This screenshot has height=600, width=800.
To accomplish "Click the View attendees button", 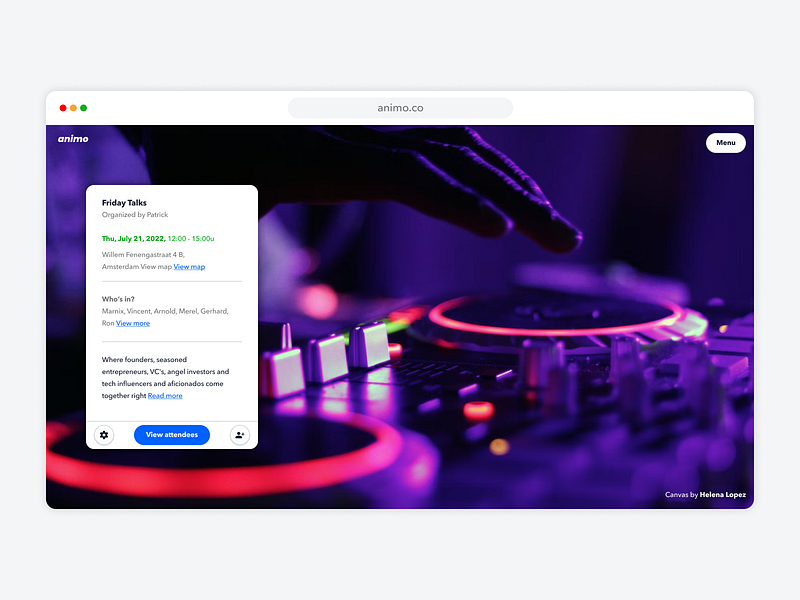I will [x=172, y=435].
